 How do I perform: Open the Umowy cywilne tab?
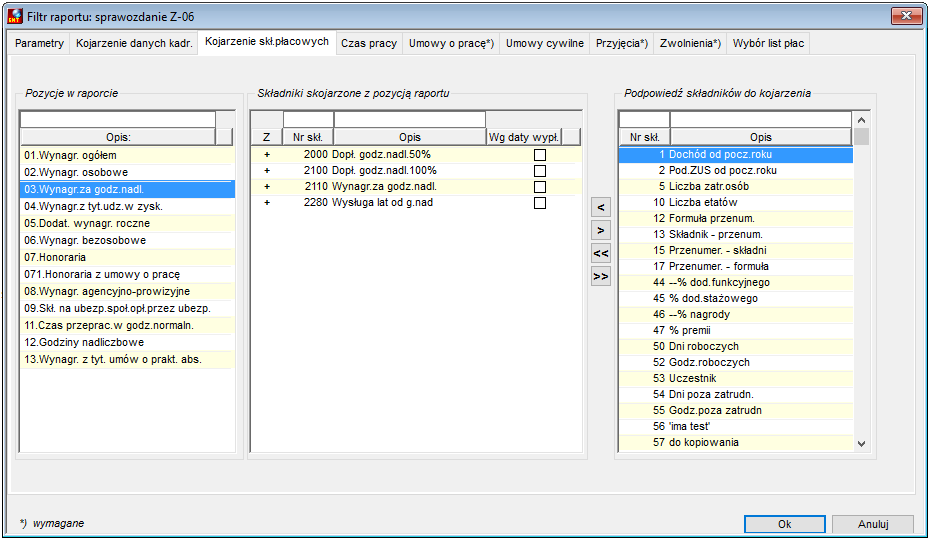pos(544,43)
